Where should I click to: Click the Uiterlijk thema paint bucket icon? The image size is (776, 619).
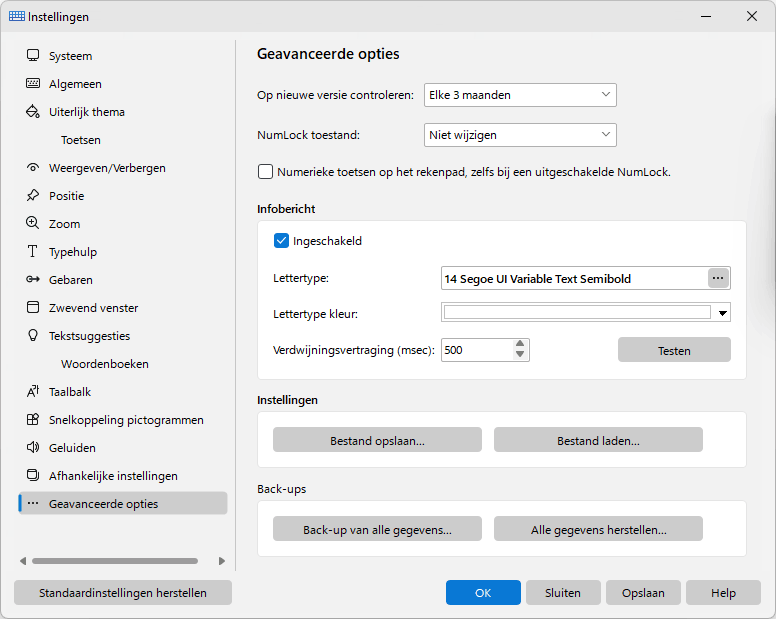click(33, 111)
